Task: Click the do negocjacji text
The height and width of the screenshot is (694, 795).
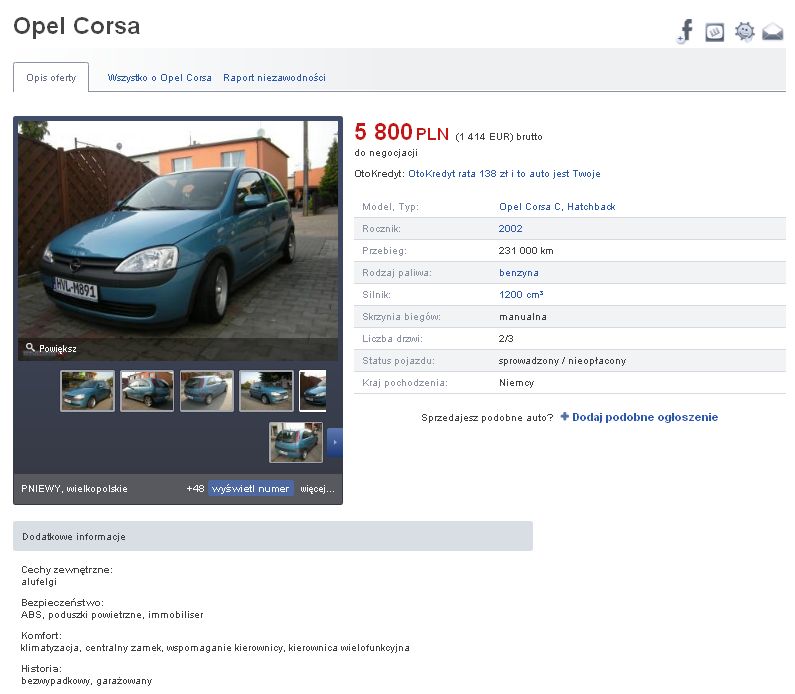Action: tap(386, 153)
